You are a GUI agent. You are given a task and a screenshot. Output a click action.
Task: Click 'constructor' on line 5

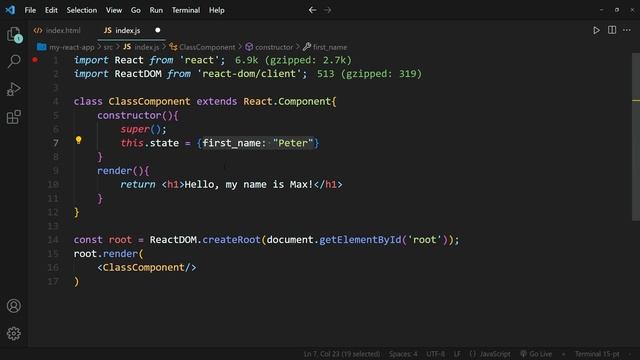coord(129,116)
